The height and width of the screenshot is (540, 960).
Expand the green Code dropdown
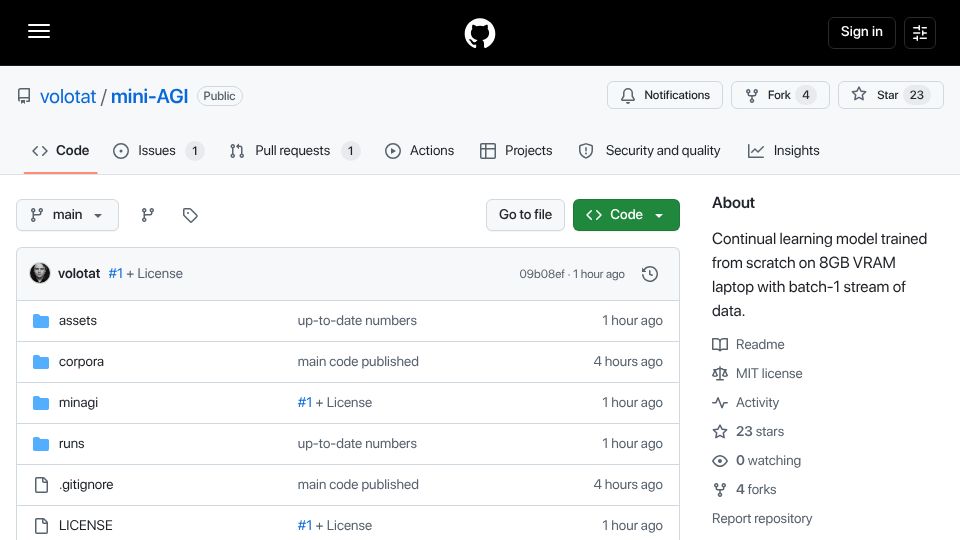point(626,215)
